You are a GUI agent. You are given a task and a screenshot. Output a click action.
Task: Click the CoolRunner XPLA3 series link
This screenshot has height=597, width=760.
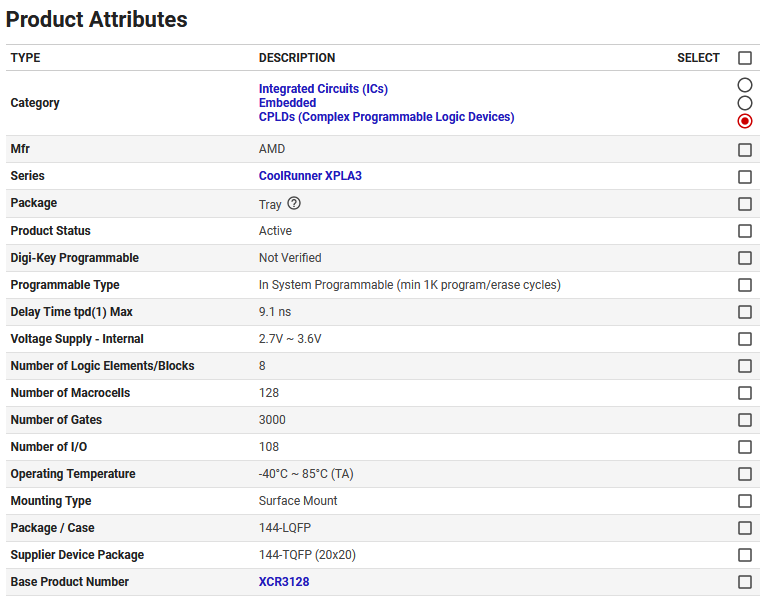310,176
